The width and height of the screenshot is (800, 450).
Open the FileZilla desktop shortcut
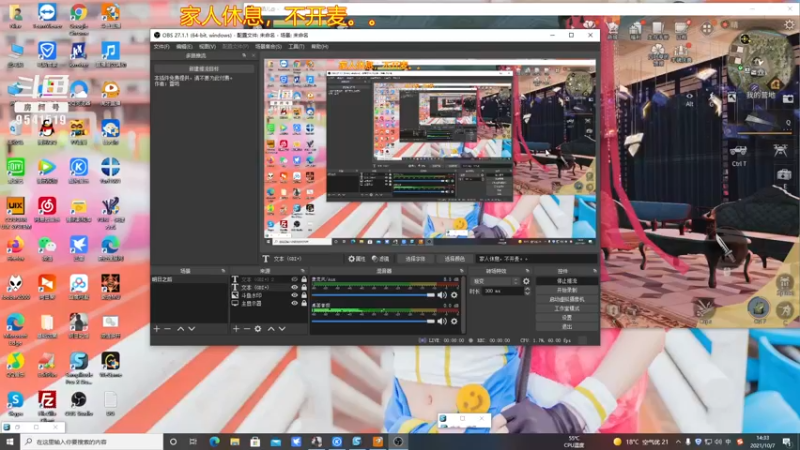click(x=47, y=404)
